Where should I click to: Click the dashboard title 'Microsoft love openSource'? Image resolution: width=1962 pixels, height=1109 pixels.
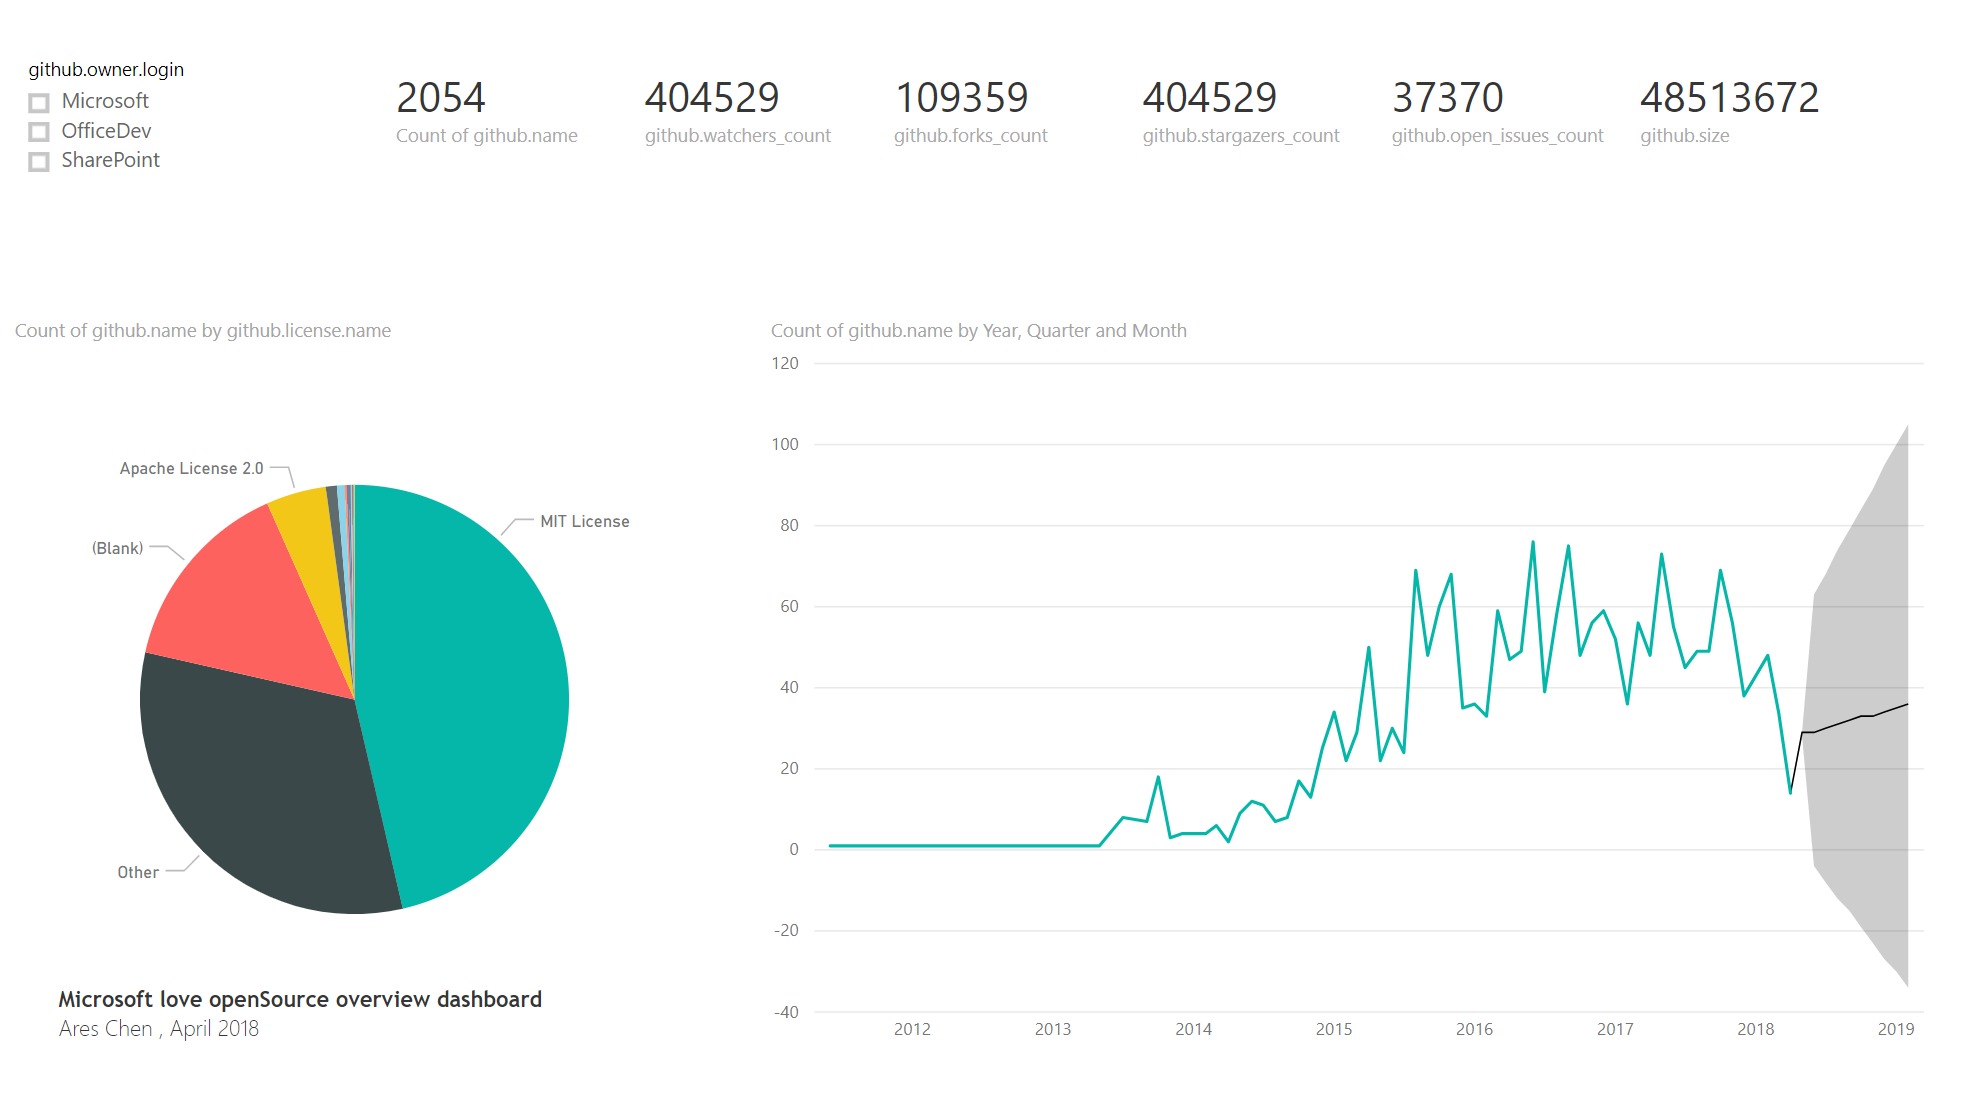click(x=300, y=999)
